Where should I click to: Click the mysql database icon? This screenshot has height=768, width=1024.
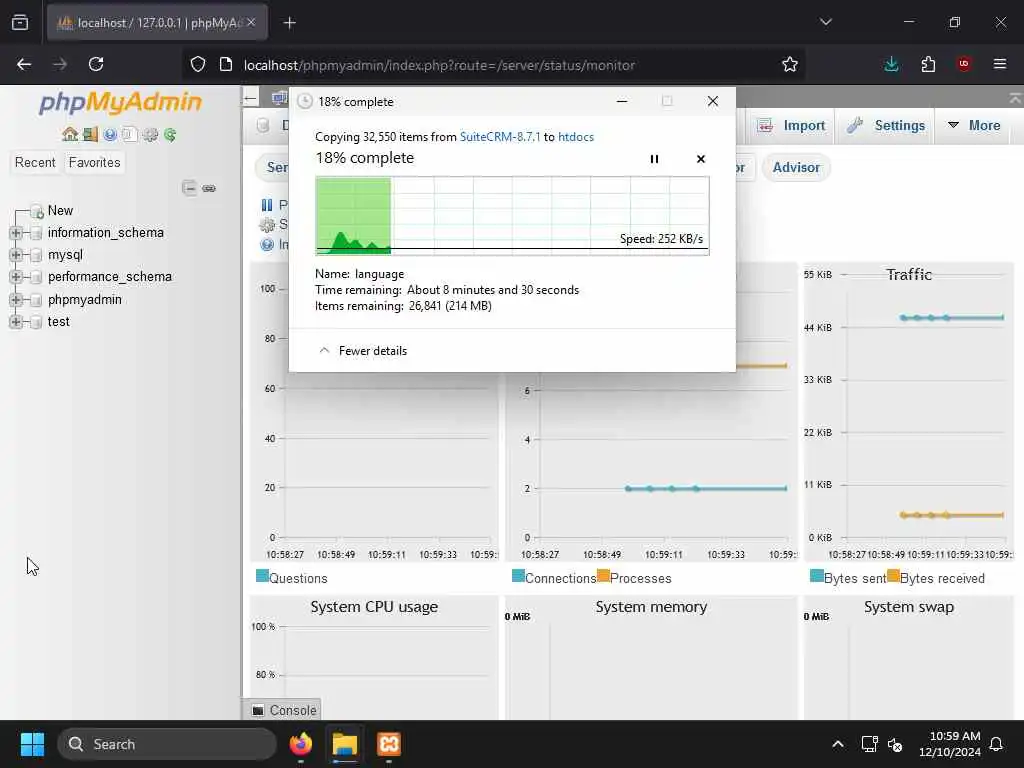(37, 255)
